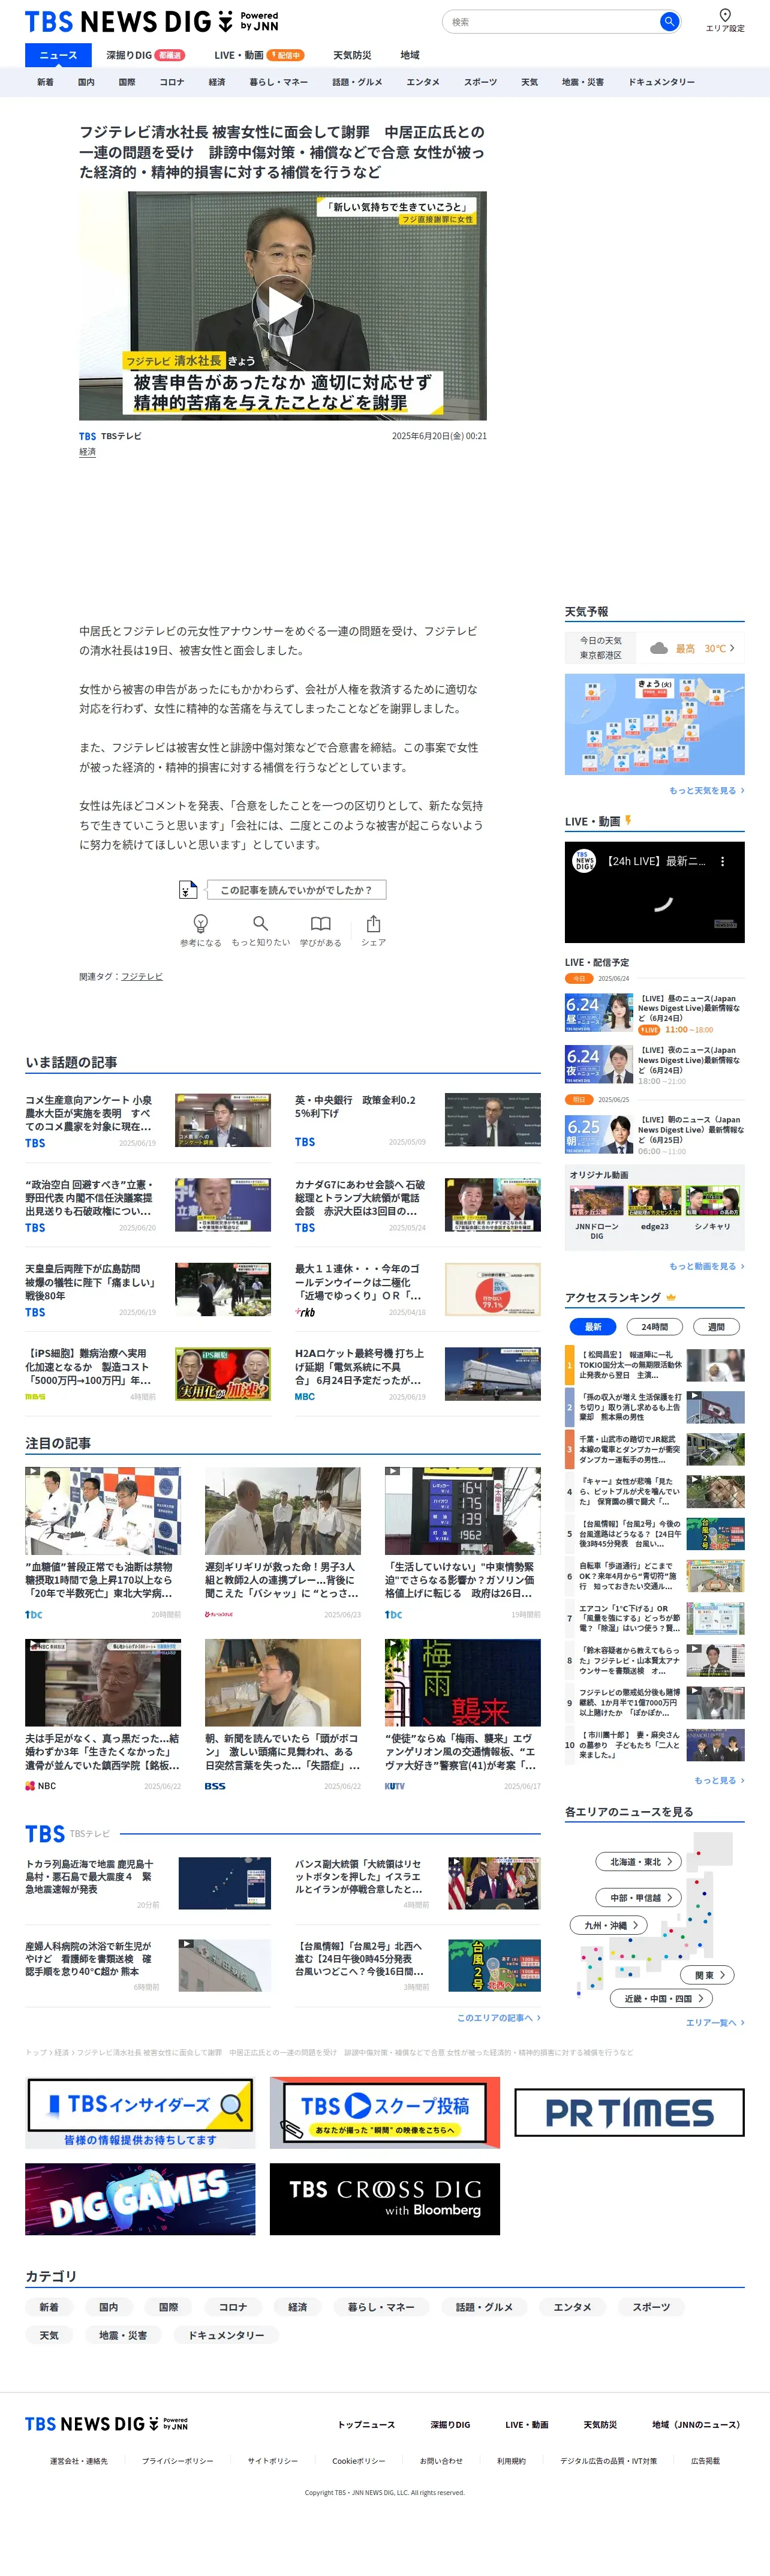Open the TBS スクープ投稿 banner

click(x=385, y=2112)
